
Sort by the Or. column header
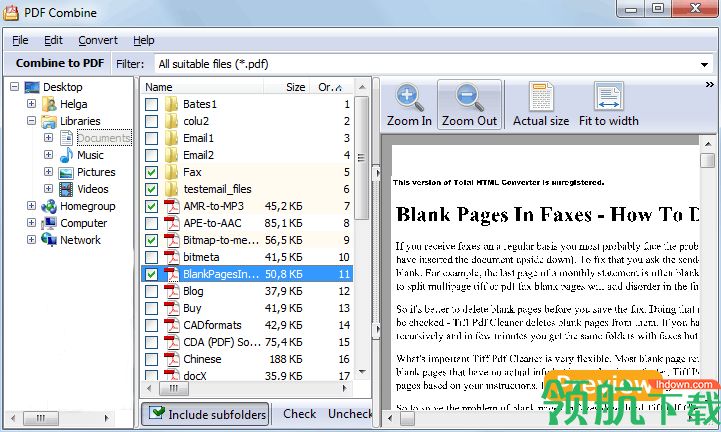click(330, 87)
